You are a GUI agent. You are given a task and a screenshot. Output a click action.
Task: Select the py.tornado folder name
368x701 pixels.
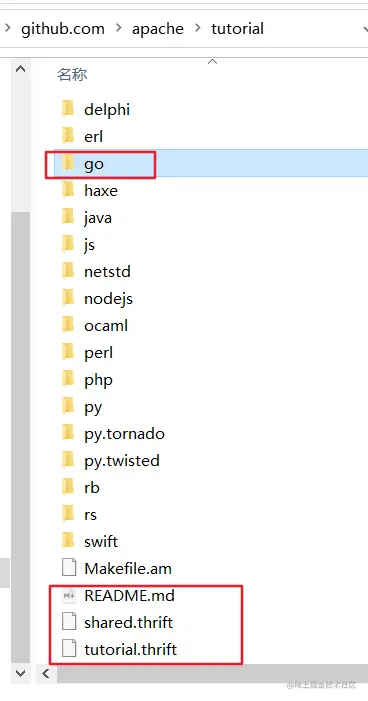[x=124, y=434]
